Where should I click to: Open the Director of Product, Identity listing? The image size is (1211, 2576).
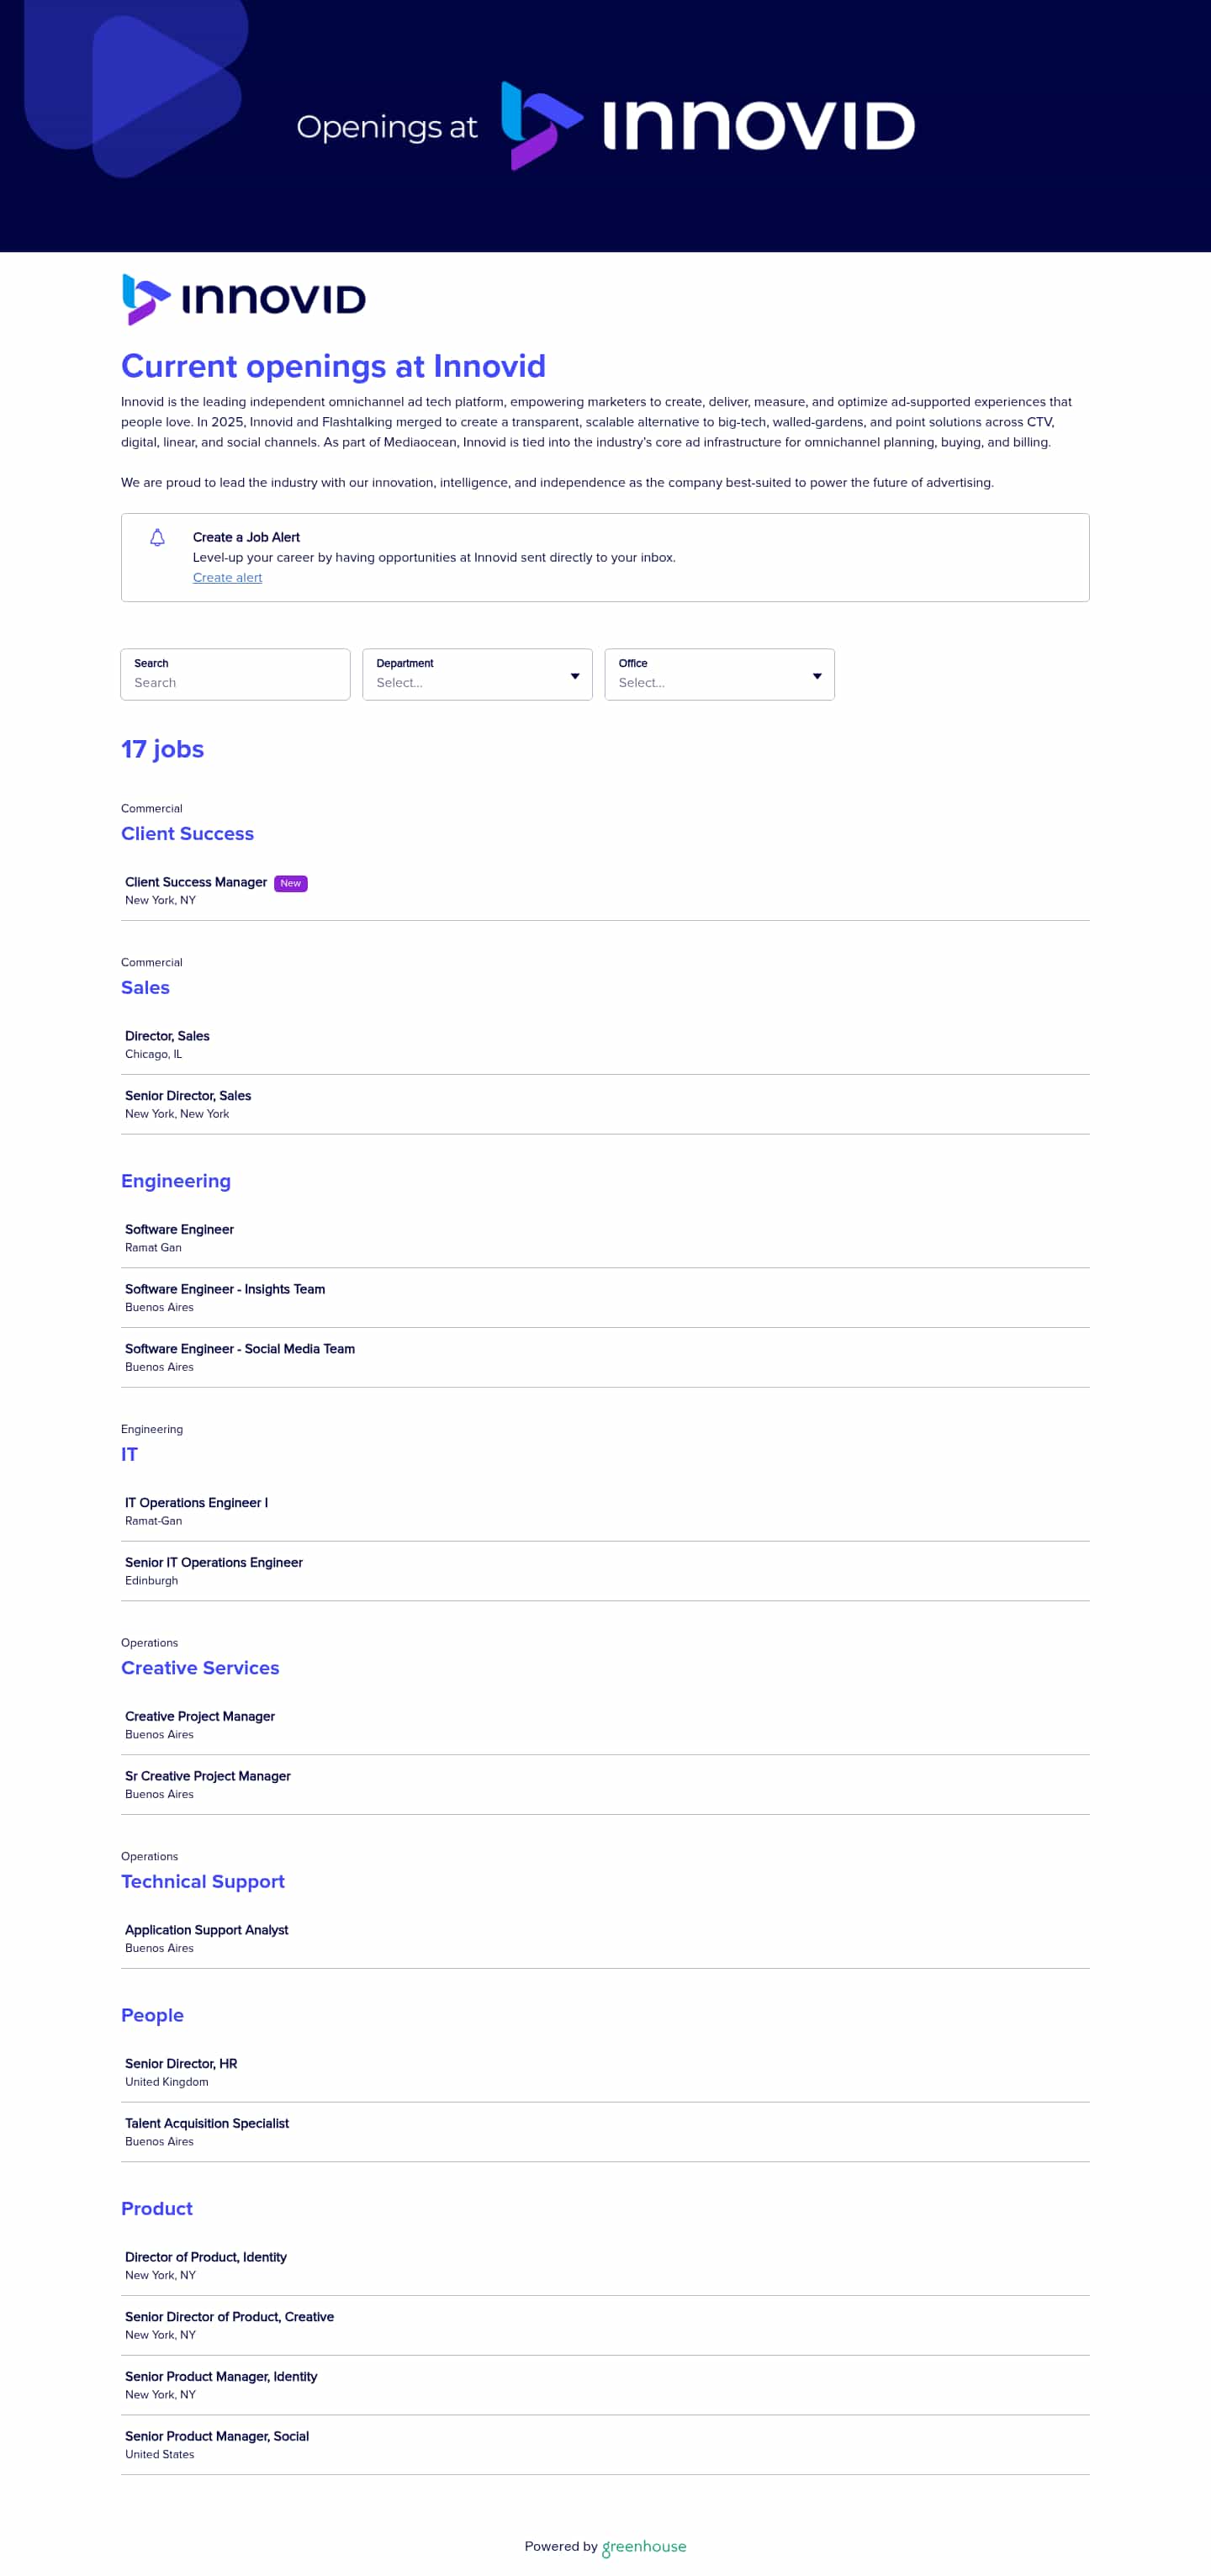pos(605,2266)
